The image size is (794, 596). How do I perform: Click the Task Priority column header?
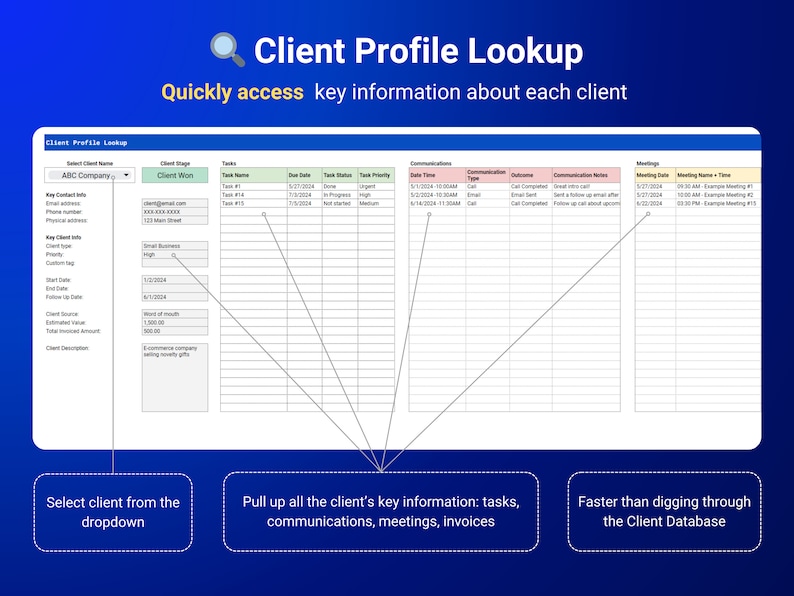point(376,175)
